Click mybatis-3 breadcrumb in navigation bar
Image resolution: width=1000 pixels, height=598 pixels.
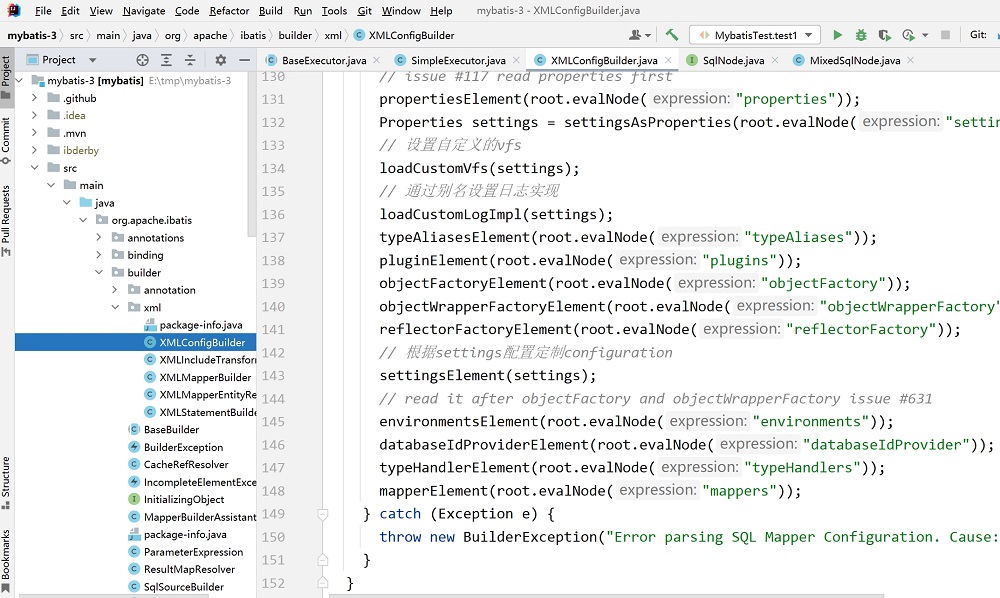click(32, 35)
